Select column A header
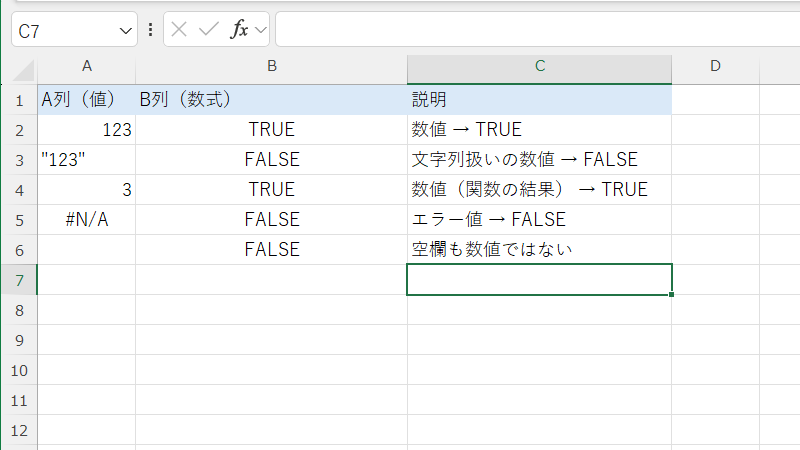 tap(87, 67)
